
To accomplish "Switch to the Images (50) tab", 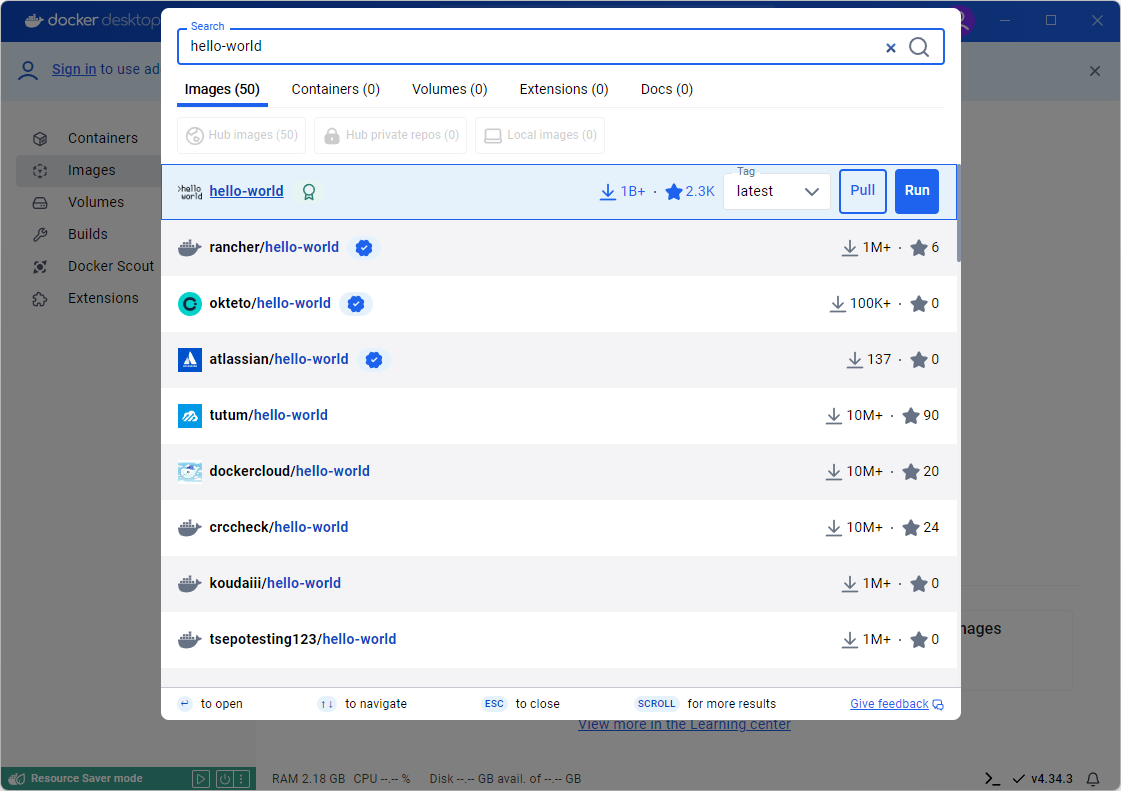I will point(222,89).
